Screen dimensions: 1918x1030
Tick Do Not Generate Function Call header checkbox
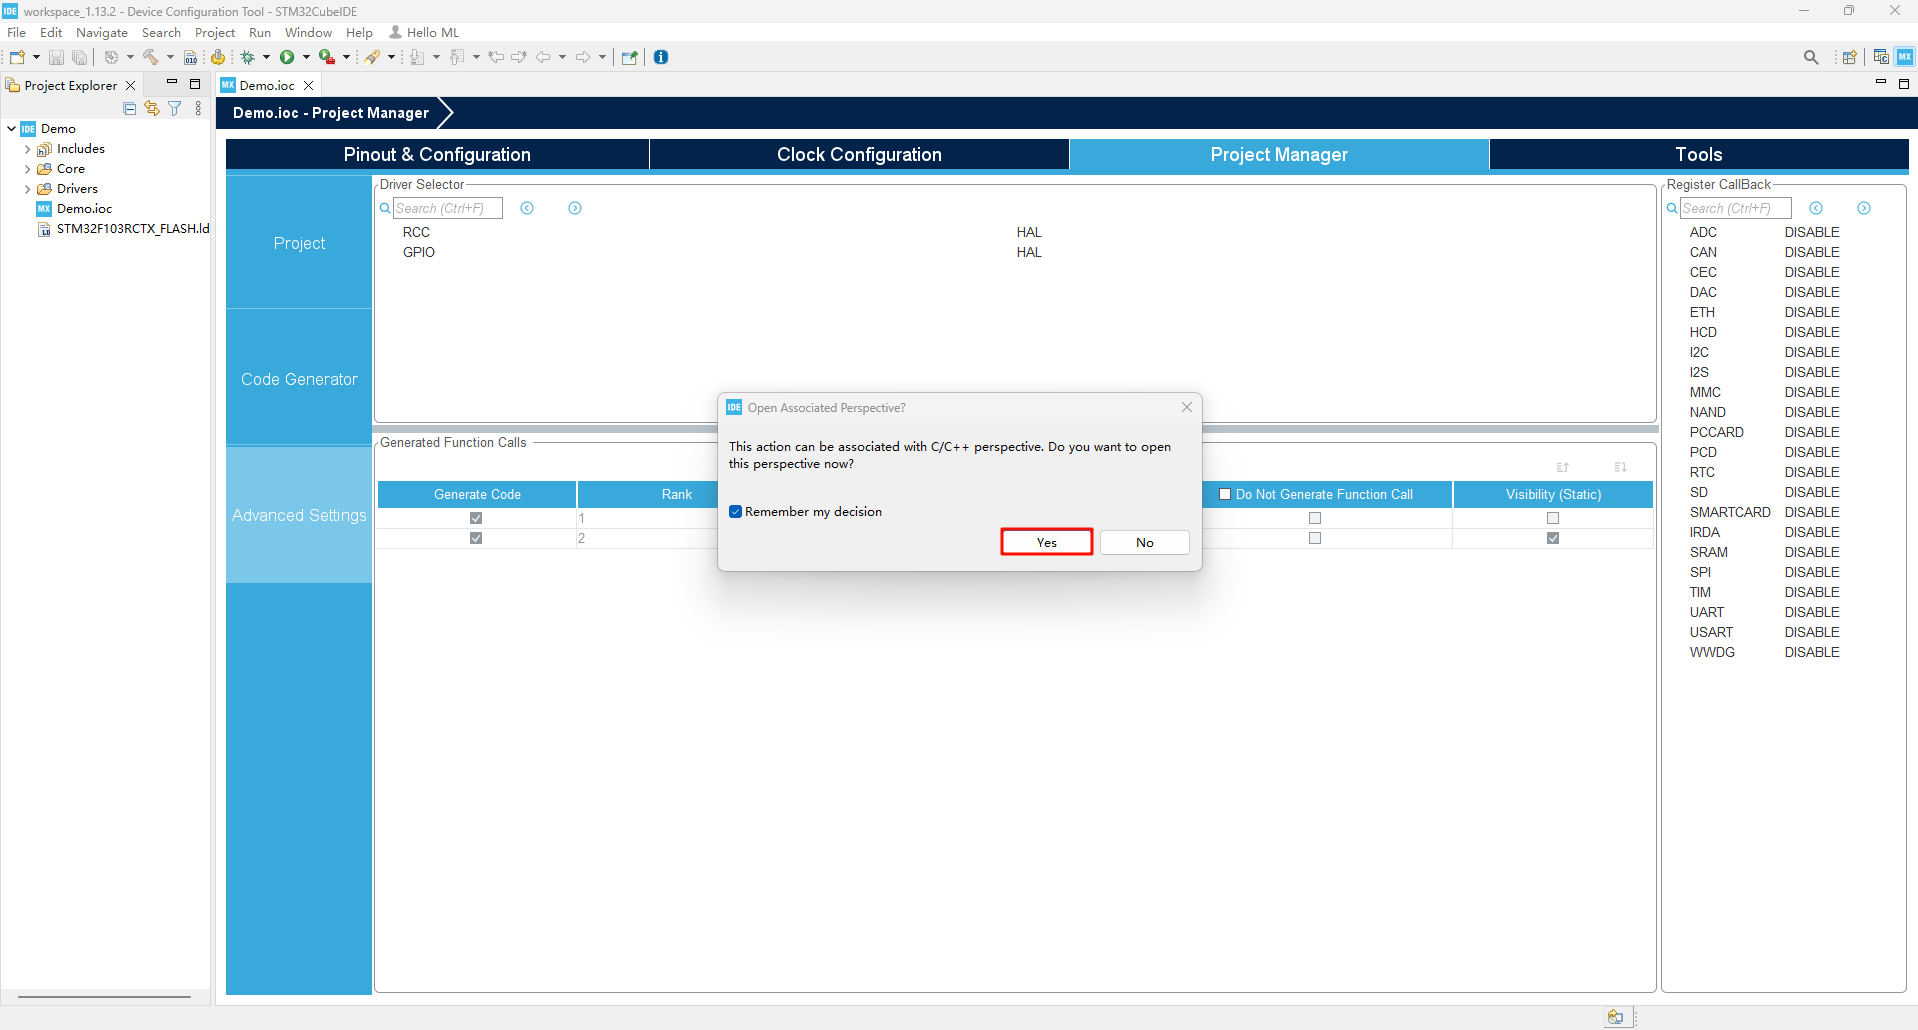pyautogui.click(x=1225, y=494)
